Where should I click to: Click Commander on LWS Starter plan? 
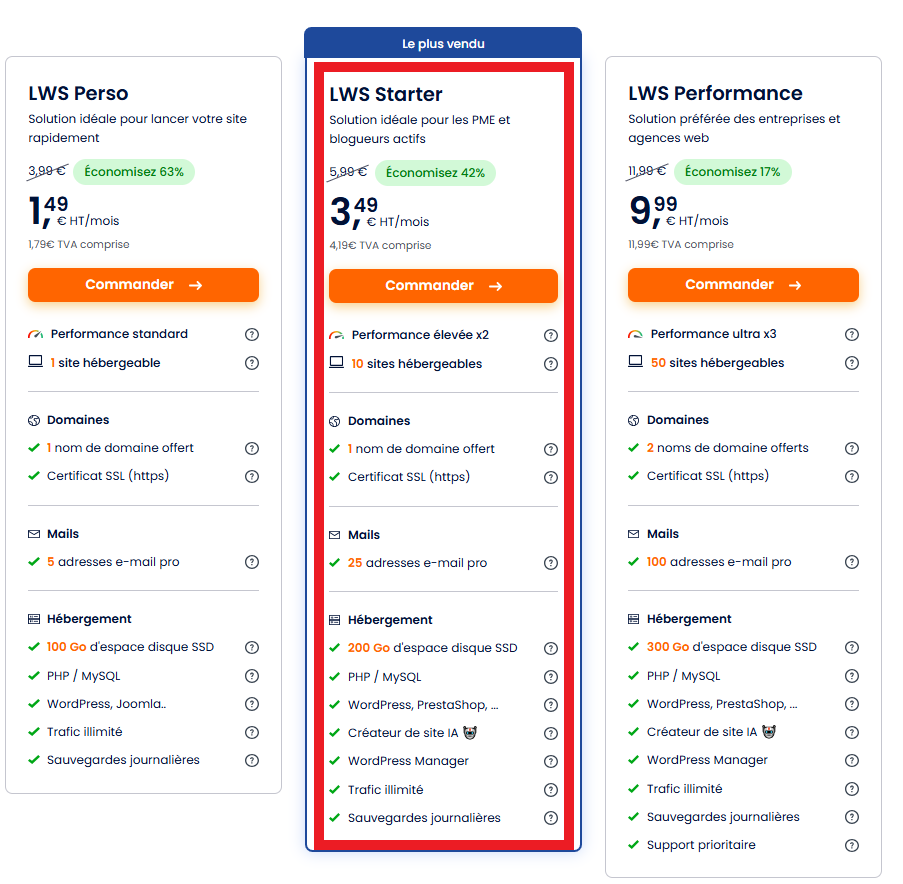point(443,286)
